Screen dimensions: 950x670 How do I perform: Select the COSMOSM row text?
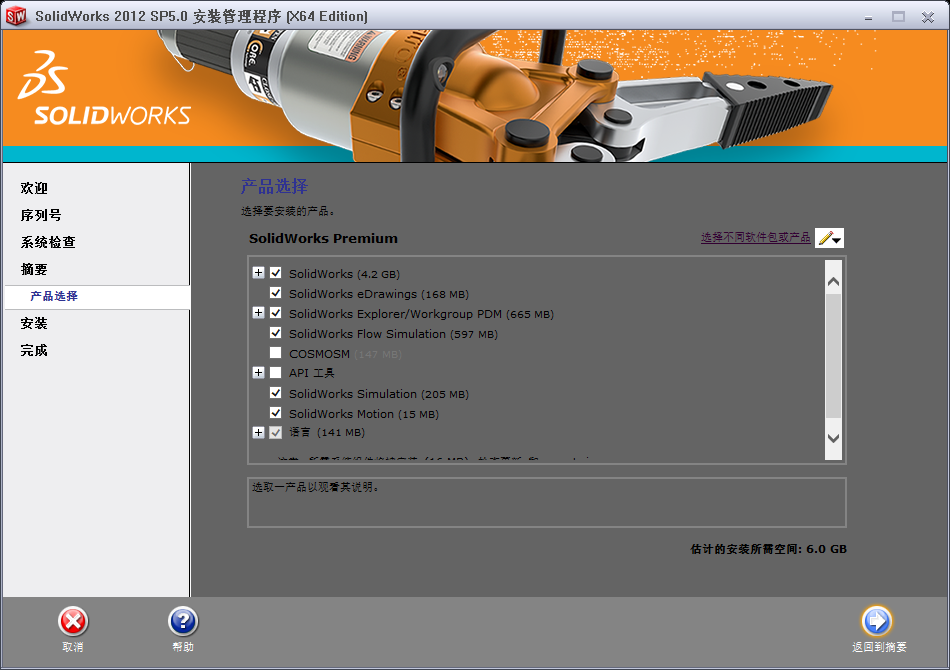click(345, 354)
